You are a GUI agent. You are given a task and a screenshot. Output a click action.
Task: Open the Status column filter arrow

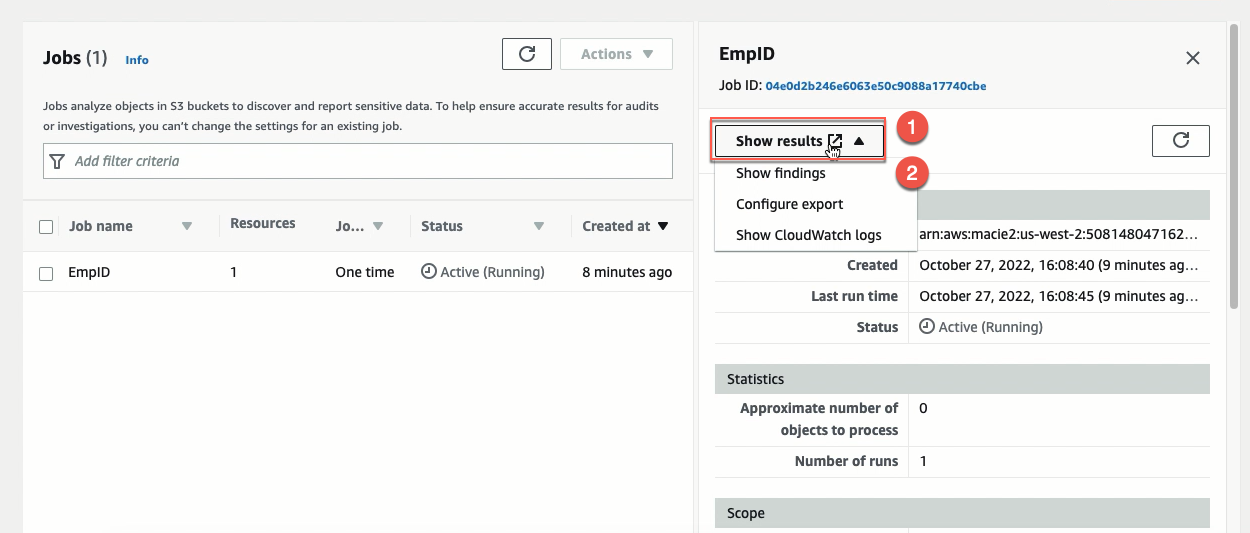point(539,227)
